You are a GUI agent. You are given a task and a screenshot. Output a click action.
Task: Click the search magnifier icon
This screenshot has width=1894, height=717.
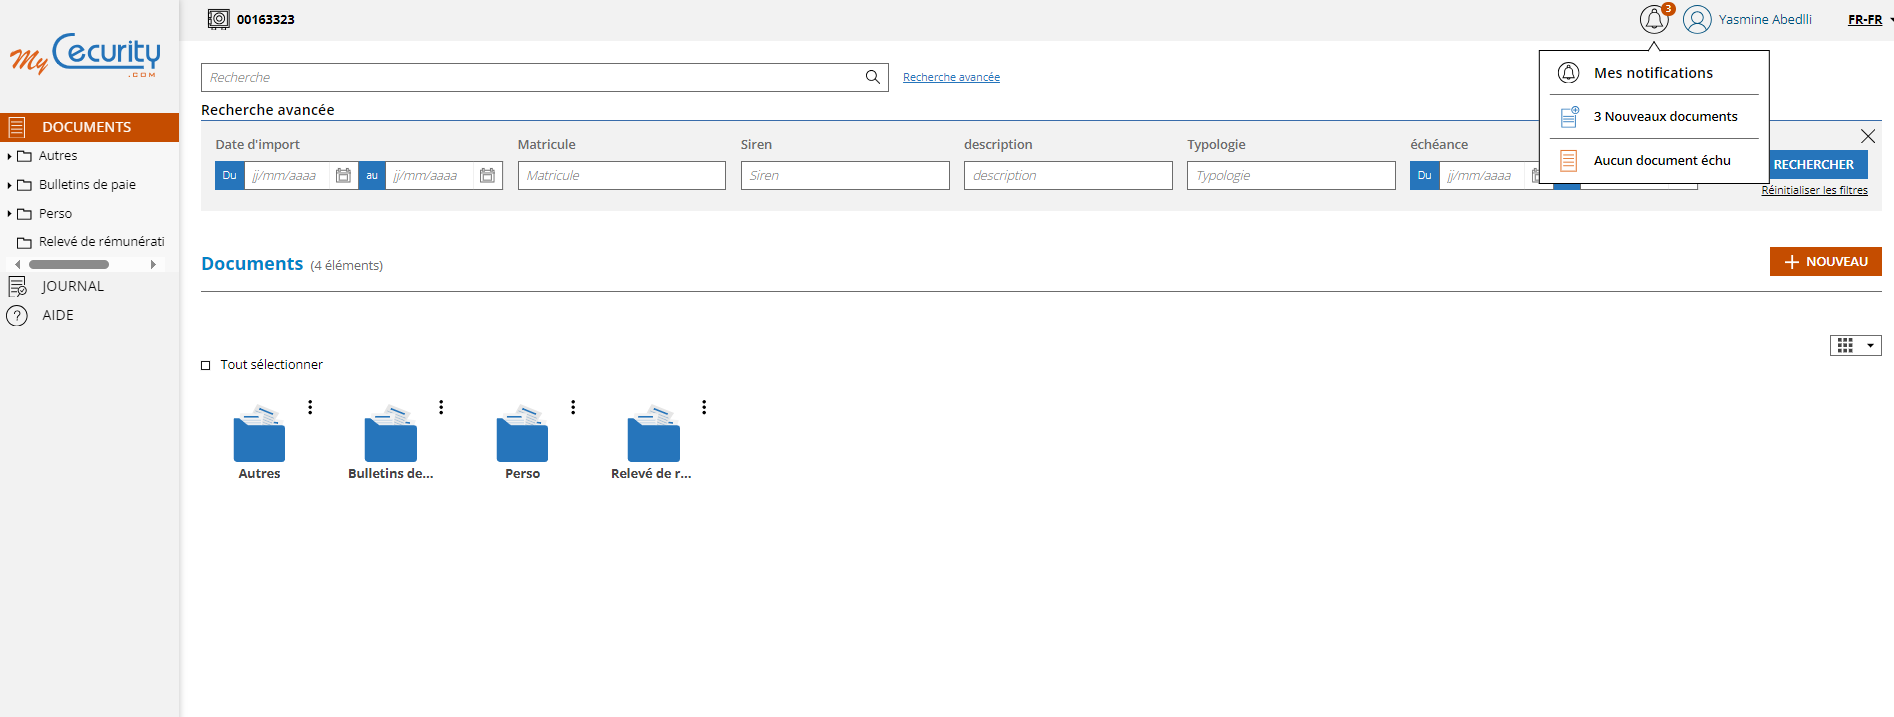point(872,77)
